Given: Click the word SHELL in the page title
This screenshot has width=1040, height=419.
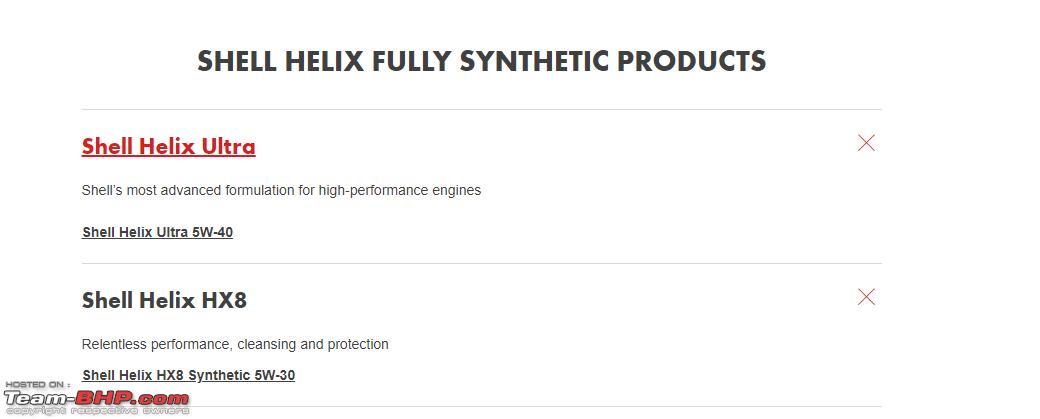Looking at the screenshot, I should pos(237,61).
